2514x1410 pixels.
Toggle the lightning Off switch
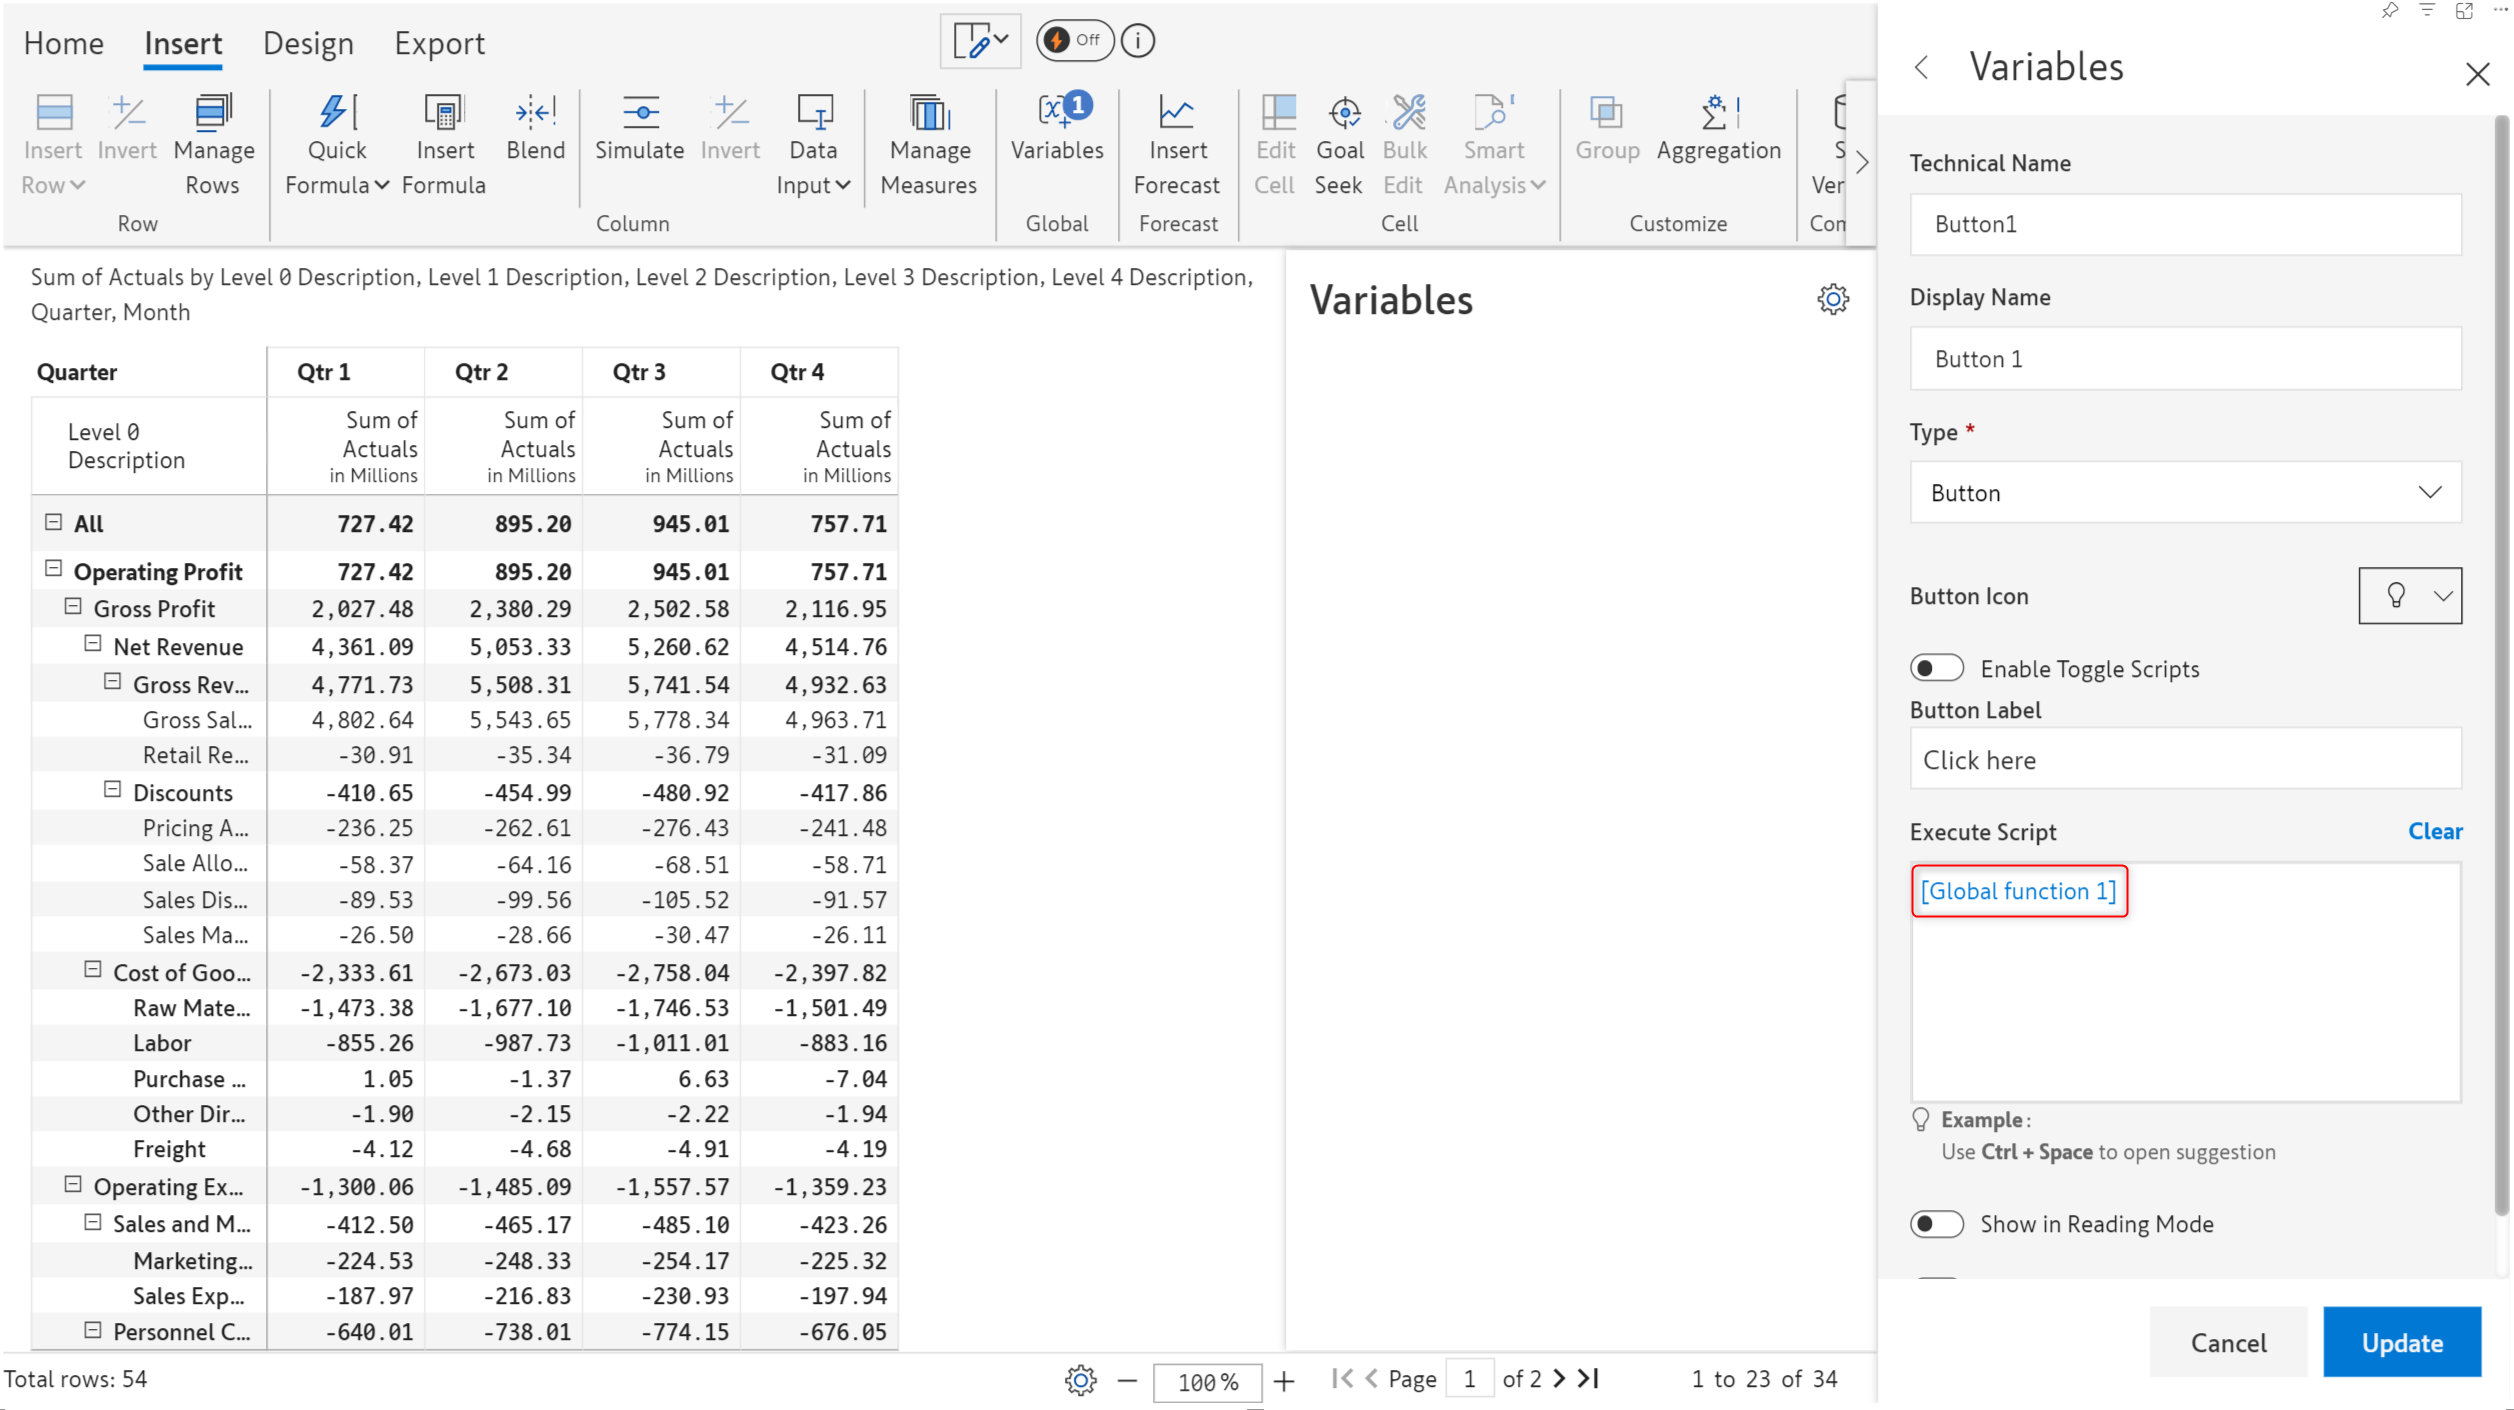[1074, 41]
